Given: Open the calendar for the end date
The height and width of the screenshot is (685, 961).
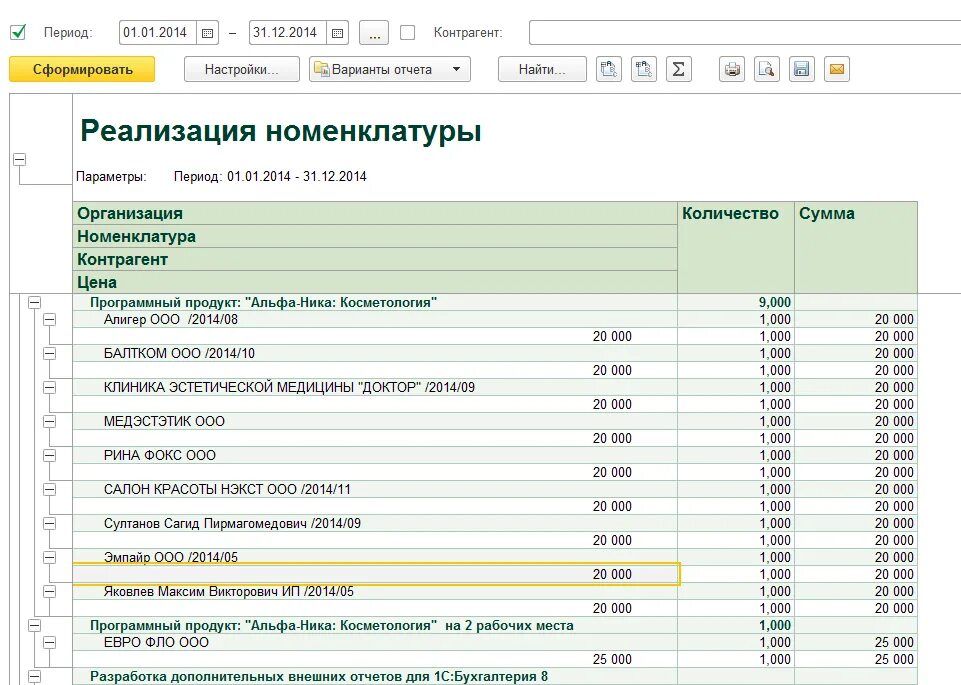Looking at the screenshot, I should coord(336,31).
